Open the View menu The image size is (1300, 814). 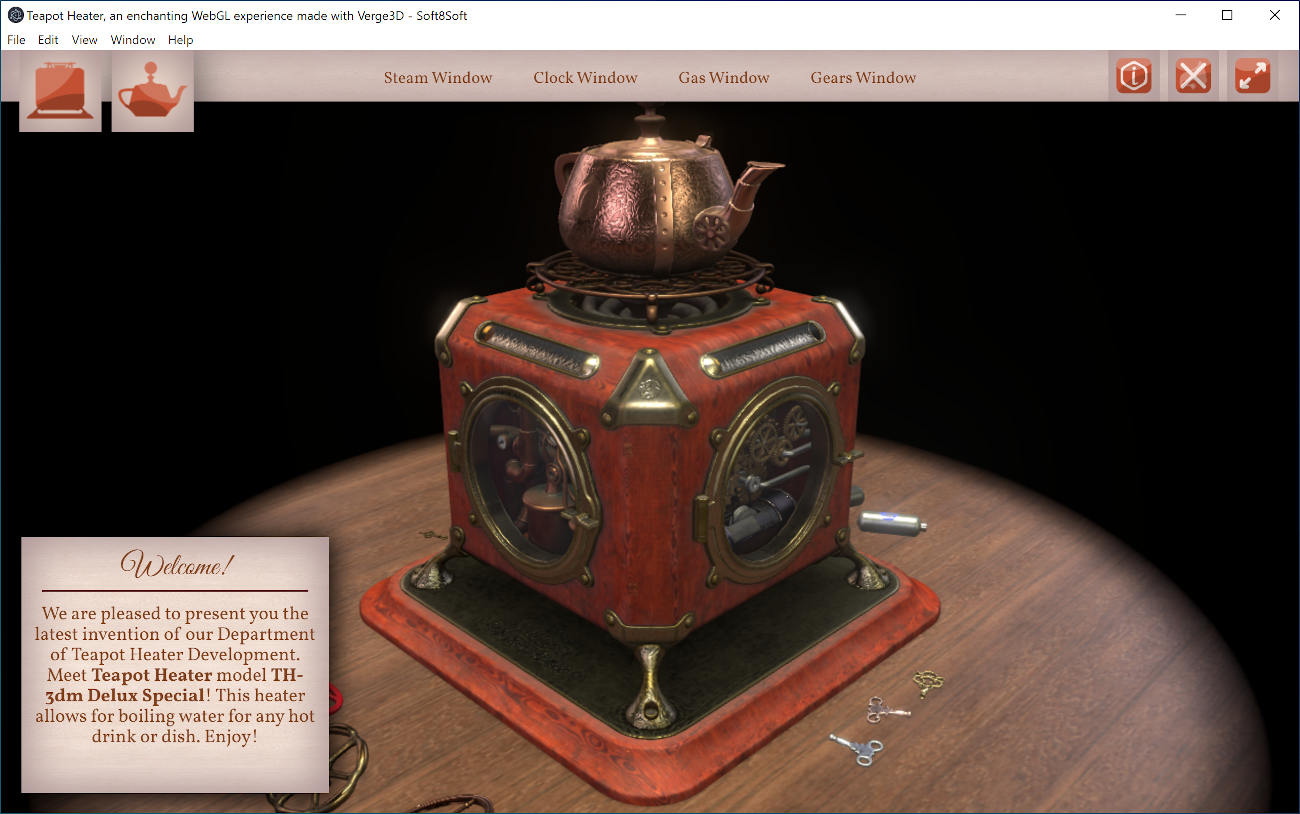click(x=85, y=40)
